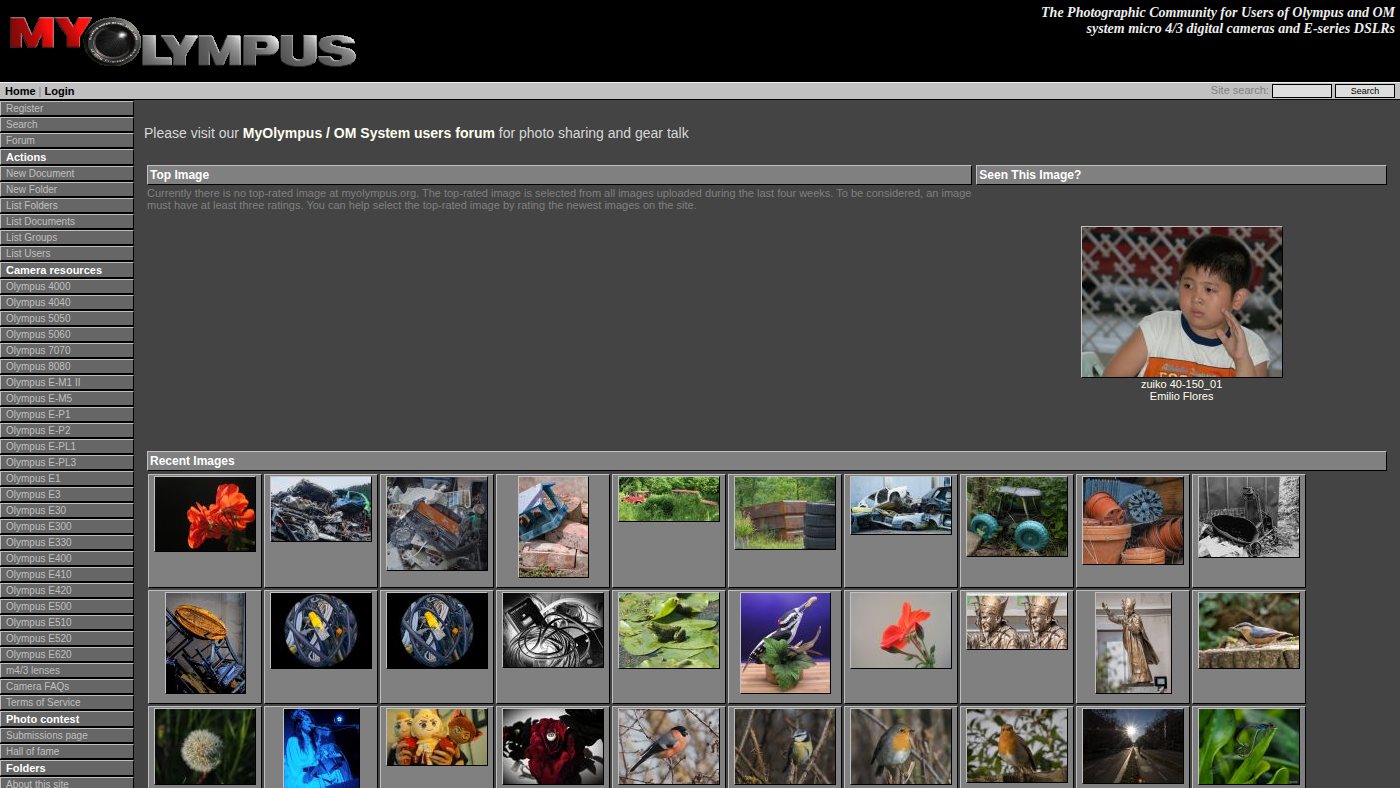Open the Hall of fame link
The height and width of the screenshot is (788, 1400).
67,751
